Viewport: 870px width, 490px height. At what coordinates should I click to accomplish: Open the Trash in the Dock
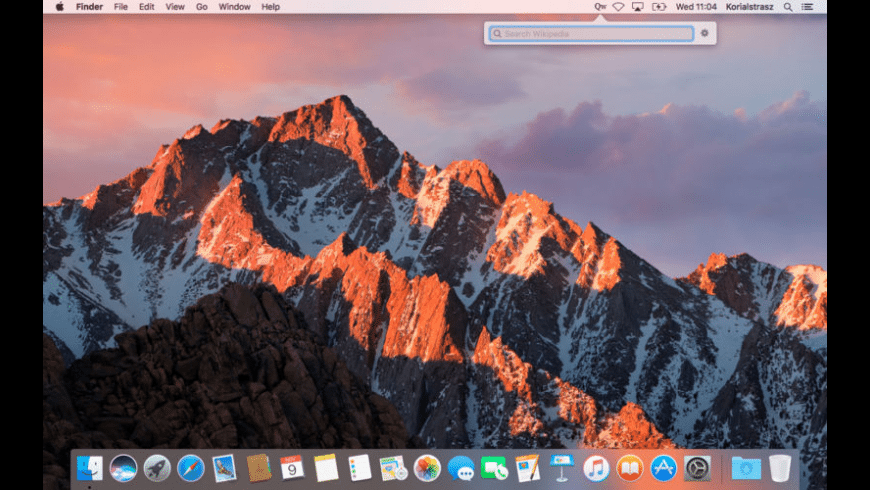coord(780,467)
